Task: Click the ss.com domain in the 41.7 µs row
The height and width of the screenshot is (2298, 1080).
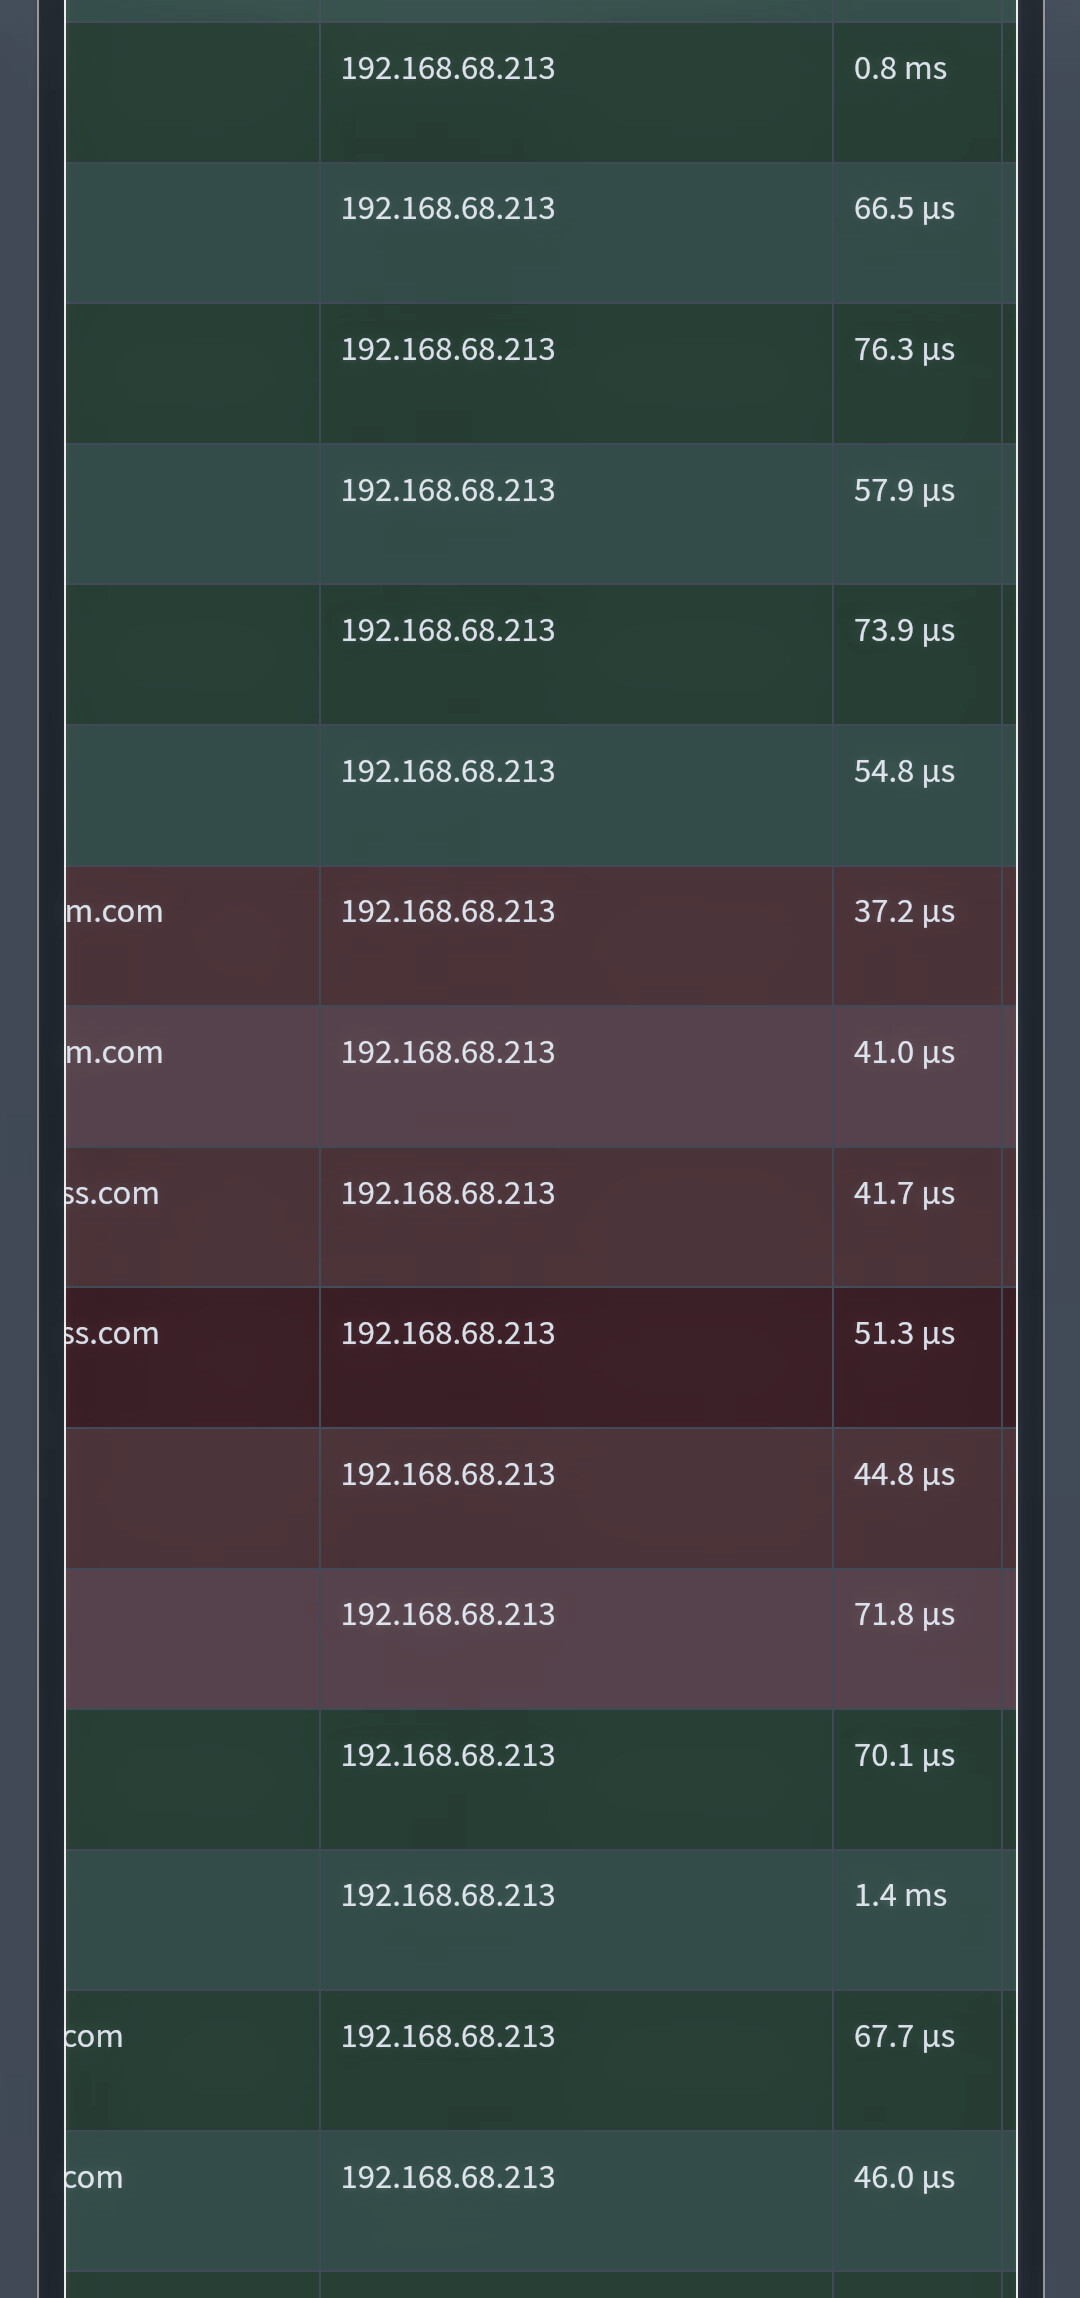Action: coord(113,1193)
